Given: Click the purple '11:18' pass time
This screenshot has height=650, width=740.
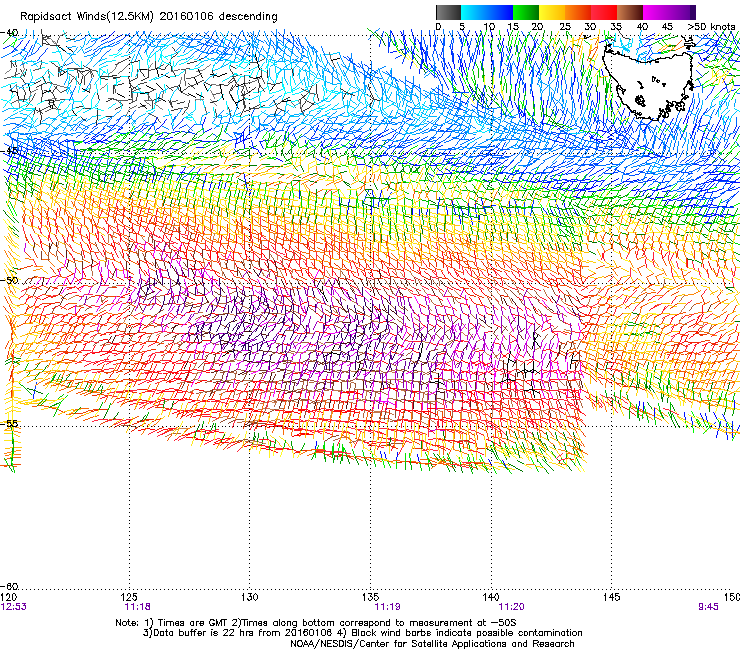Looking at the screenshot, I should click(138, 607).
